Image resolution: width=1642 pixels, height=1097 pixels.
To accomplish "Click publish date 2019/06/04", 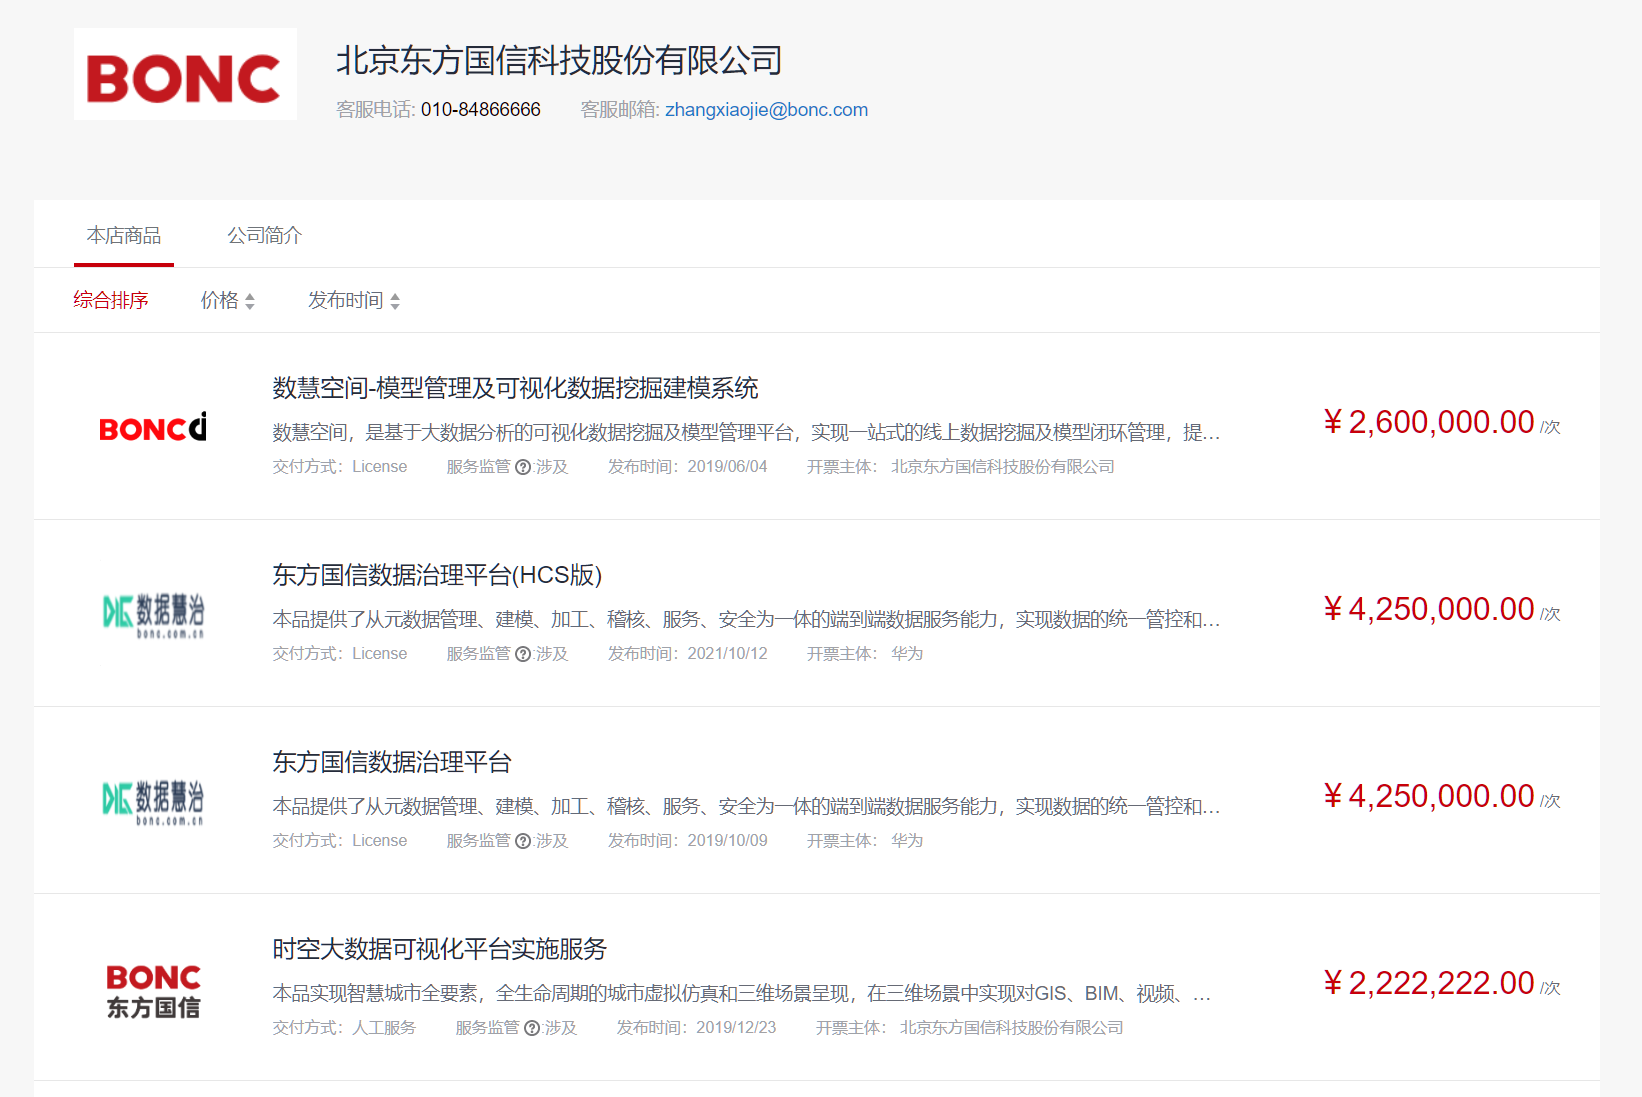I will pyautogui.click(x=727, y=467).
